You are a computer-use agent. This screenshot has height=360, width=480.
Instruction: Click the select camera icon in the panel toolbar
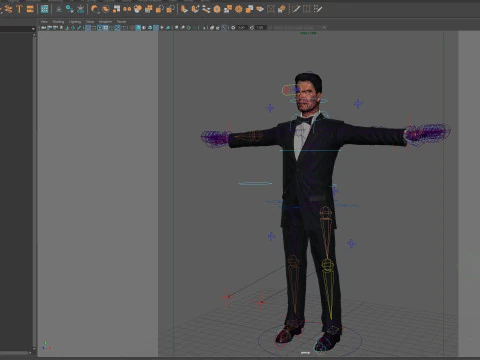43,28
